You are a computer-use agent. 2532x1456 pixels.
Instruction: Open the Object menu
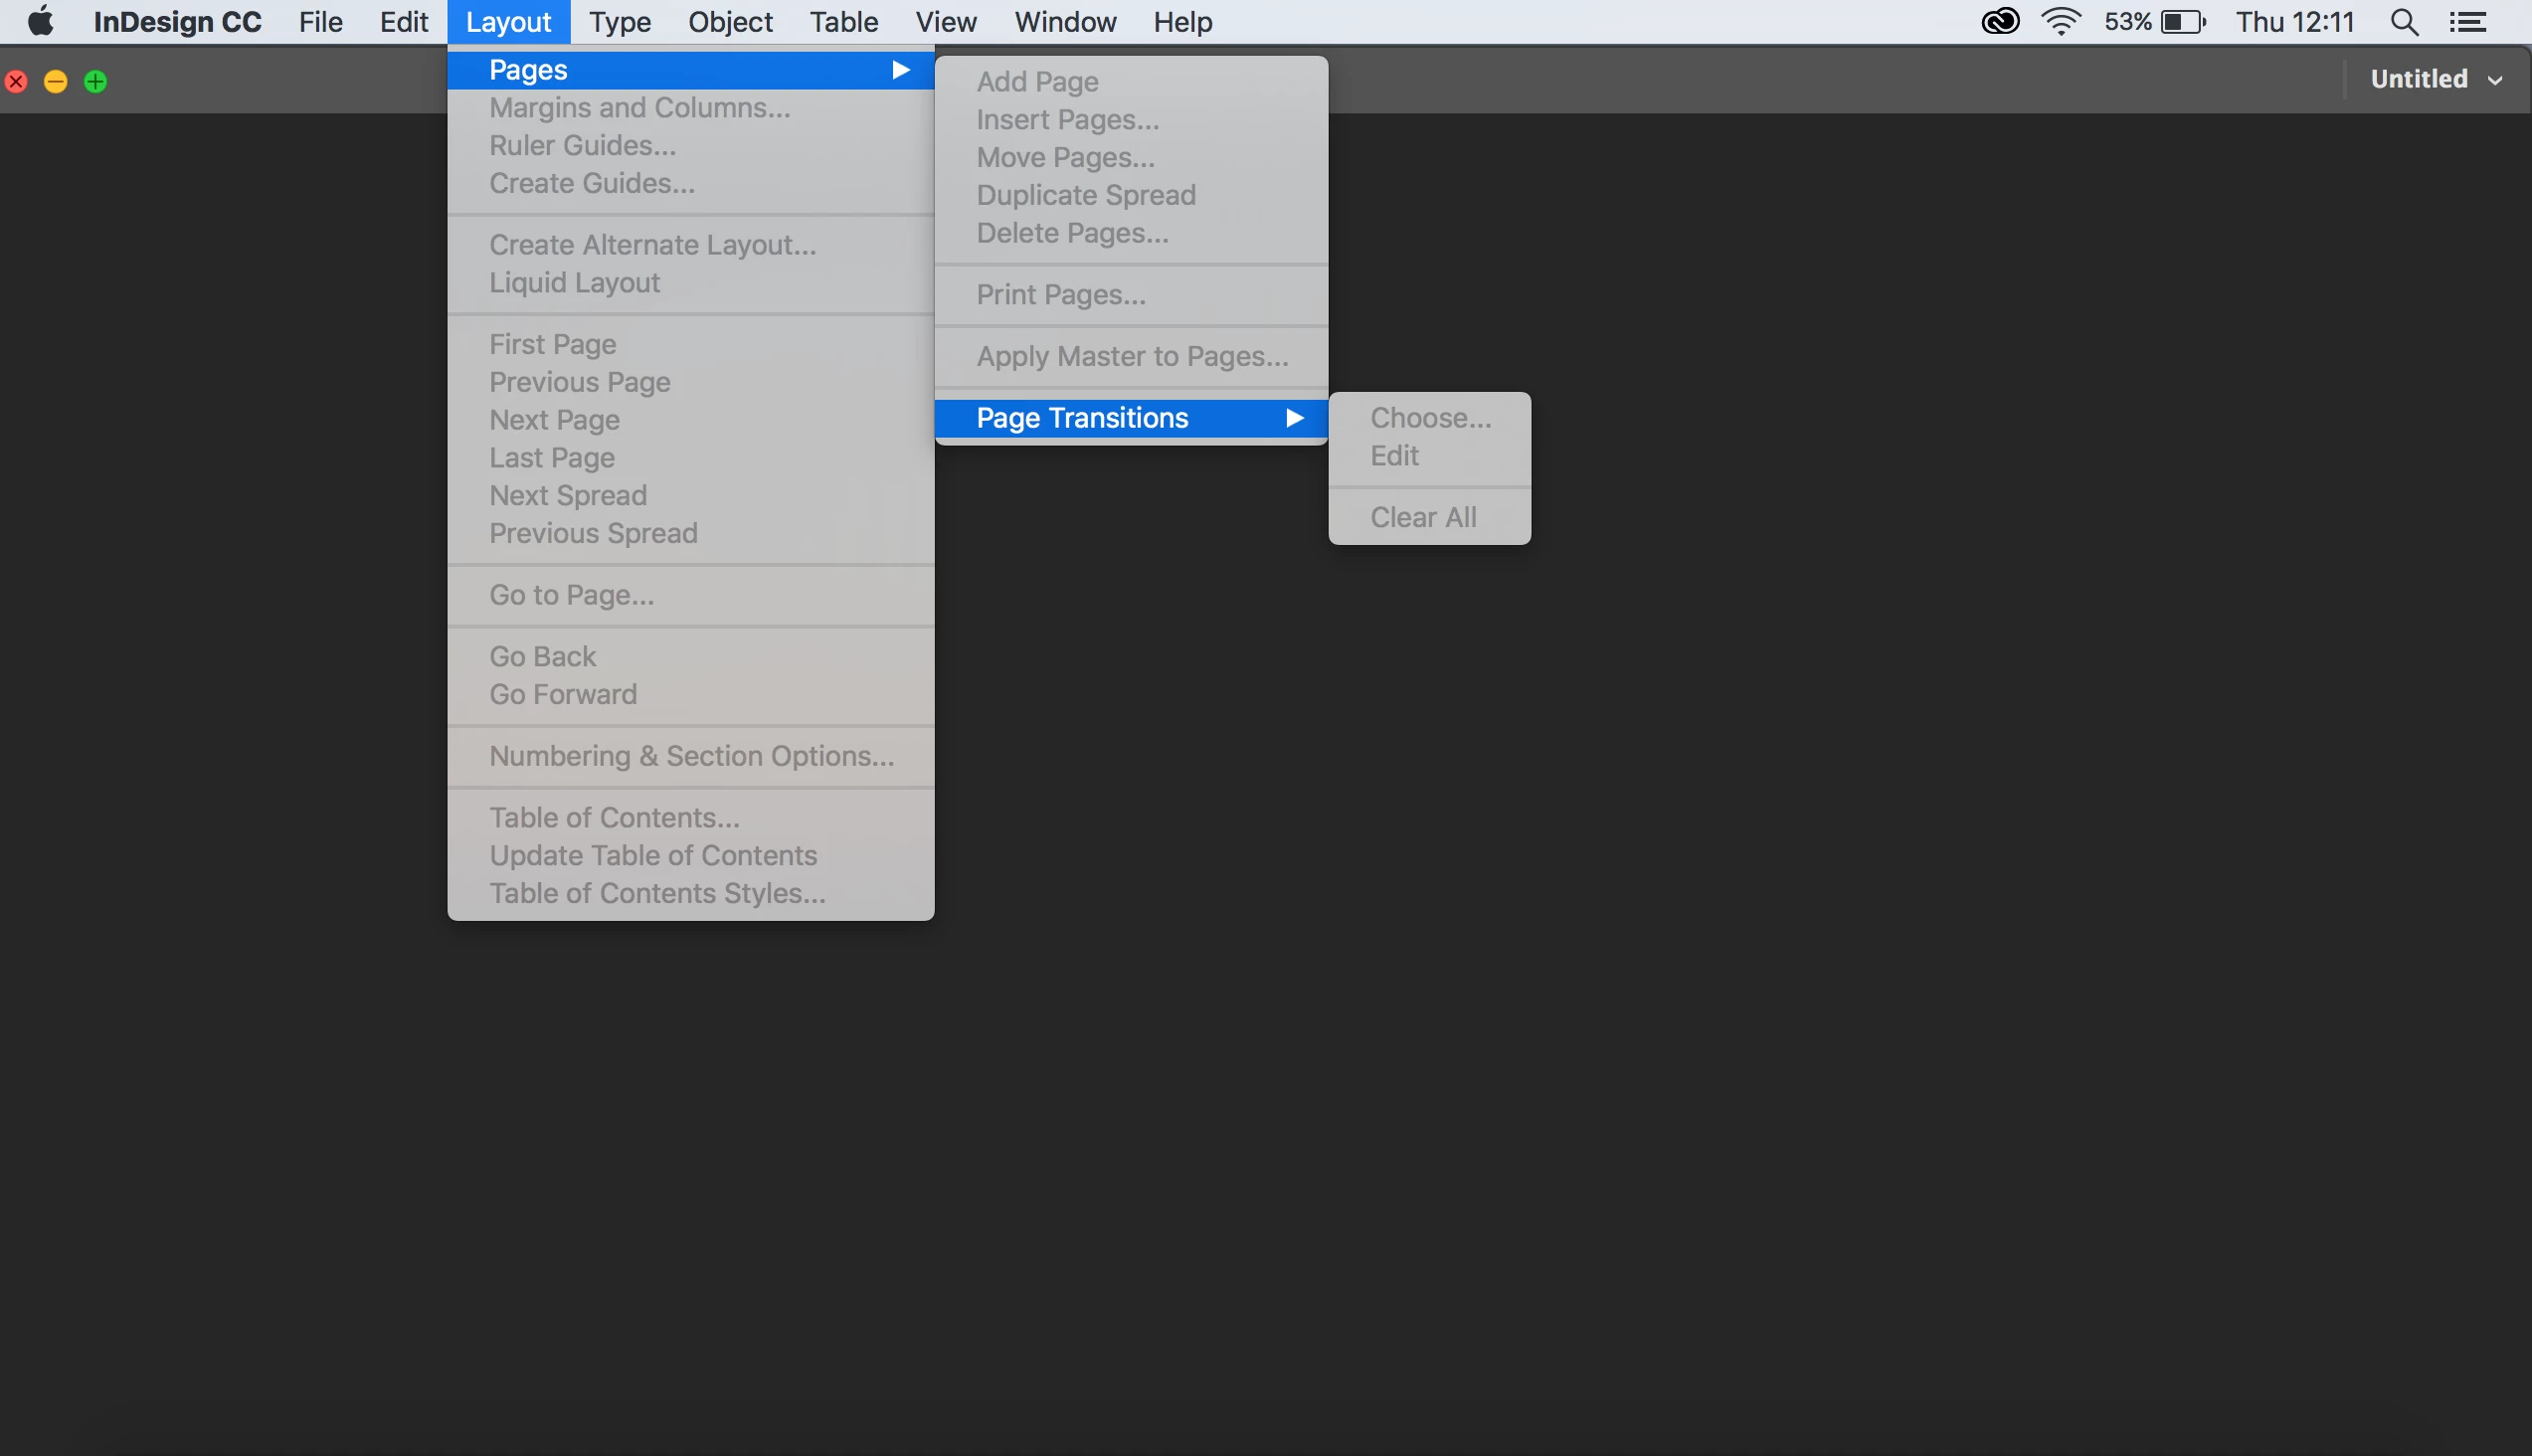pos(730,21)
